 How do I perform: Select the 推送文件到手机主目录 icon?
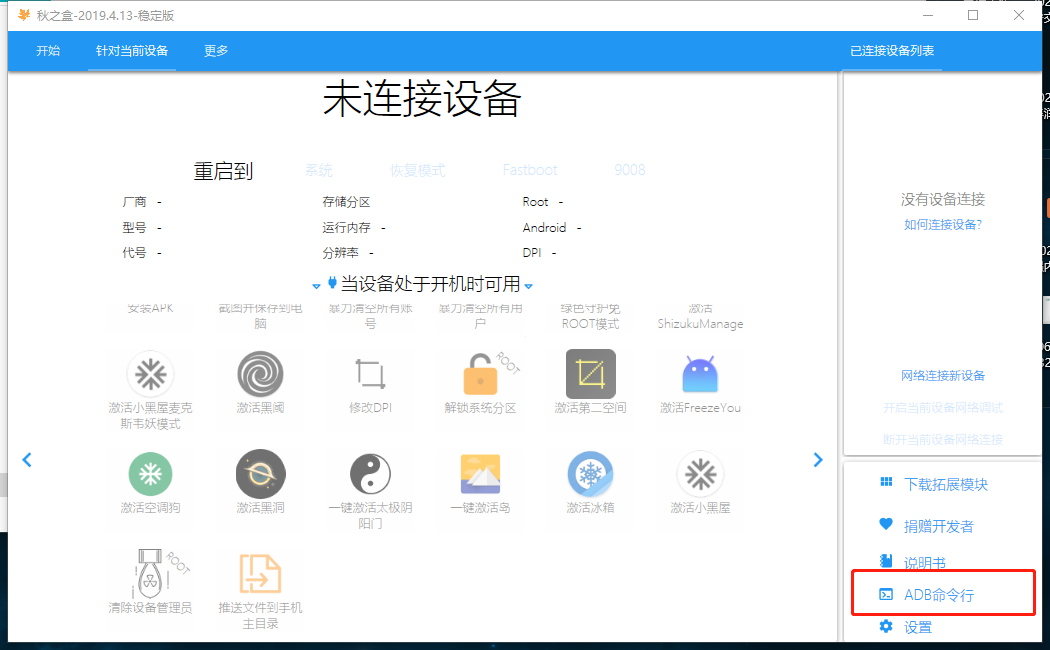[x=260, y=574]
